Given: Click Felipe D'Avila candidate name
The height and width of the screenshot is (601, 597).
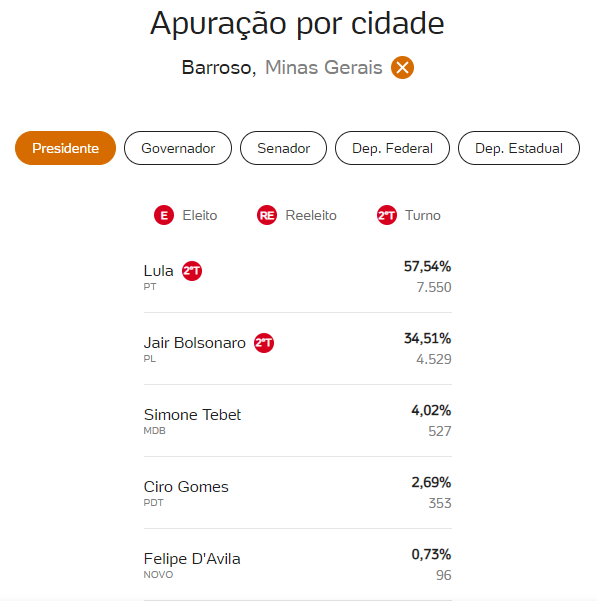Looking at the screenshot, I should pos(192,559).
